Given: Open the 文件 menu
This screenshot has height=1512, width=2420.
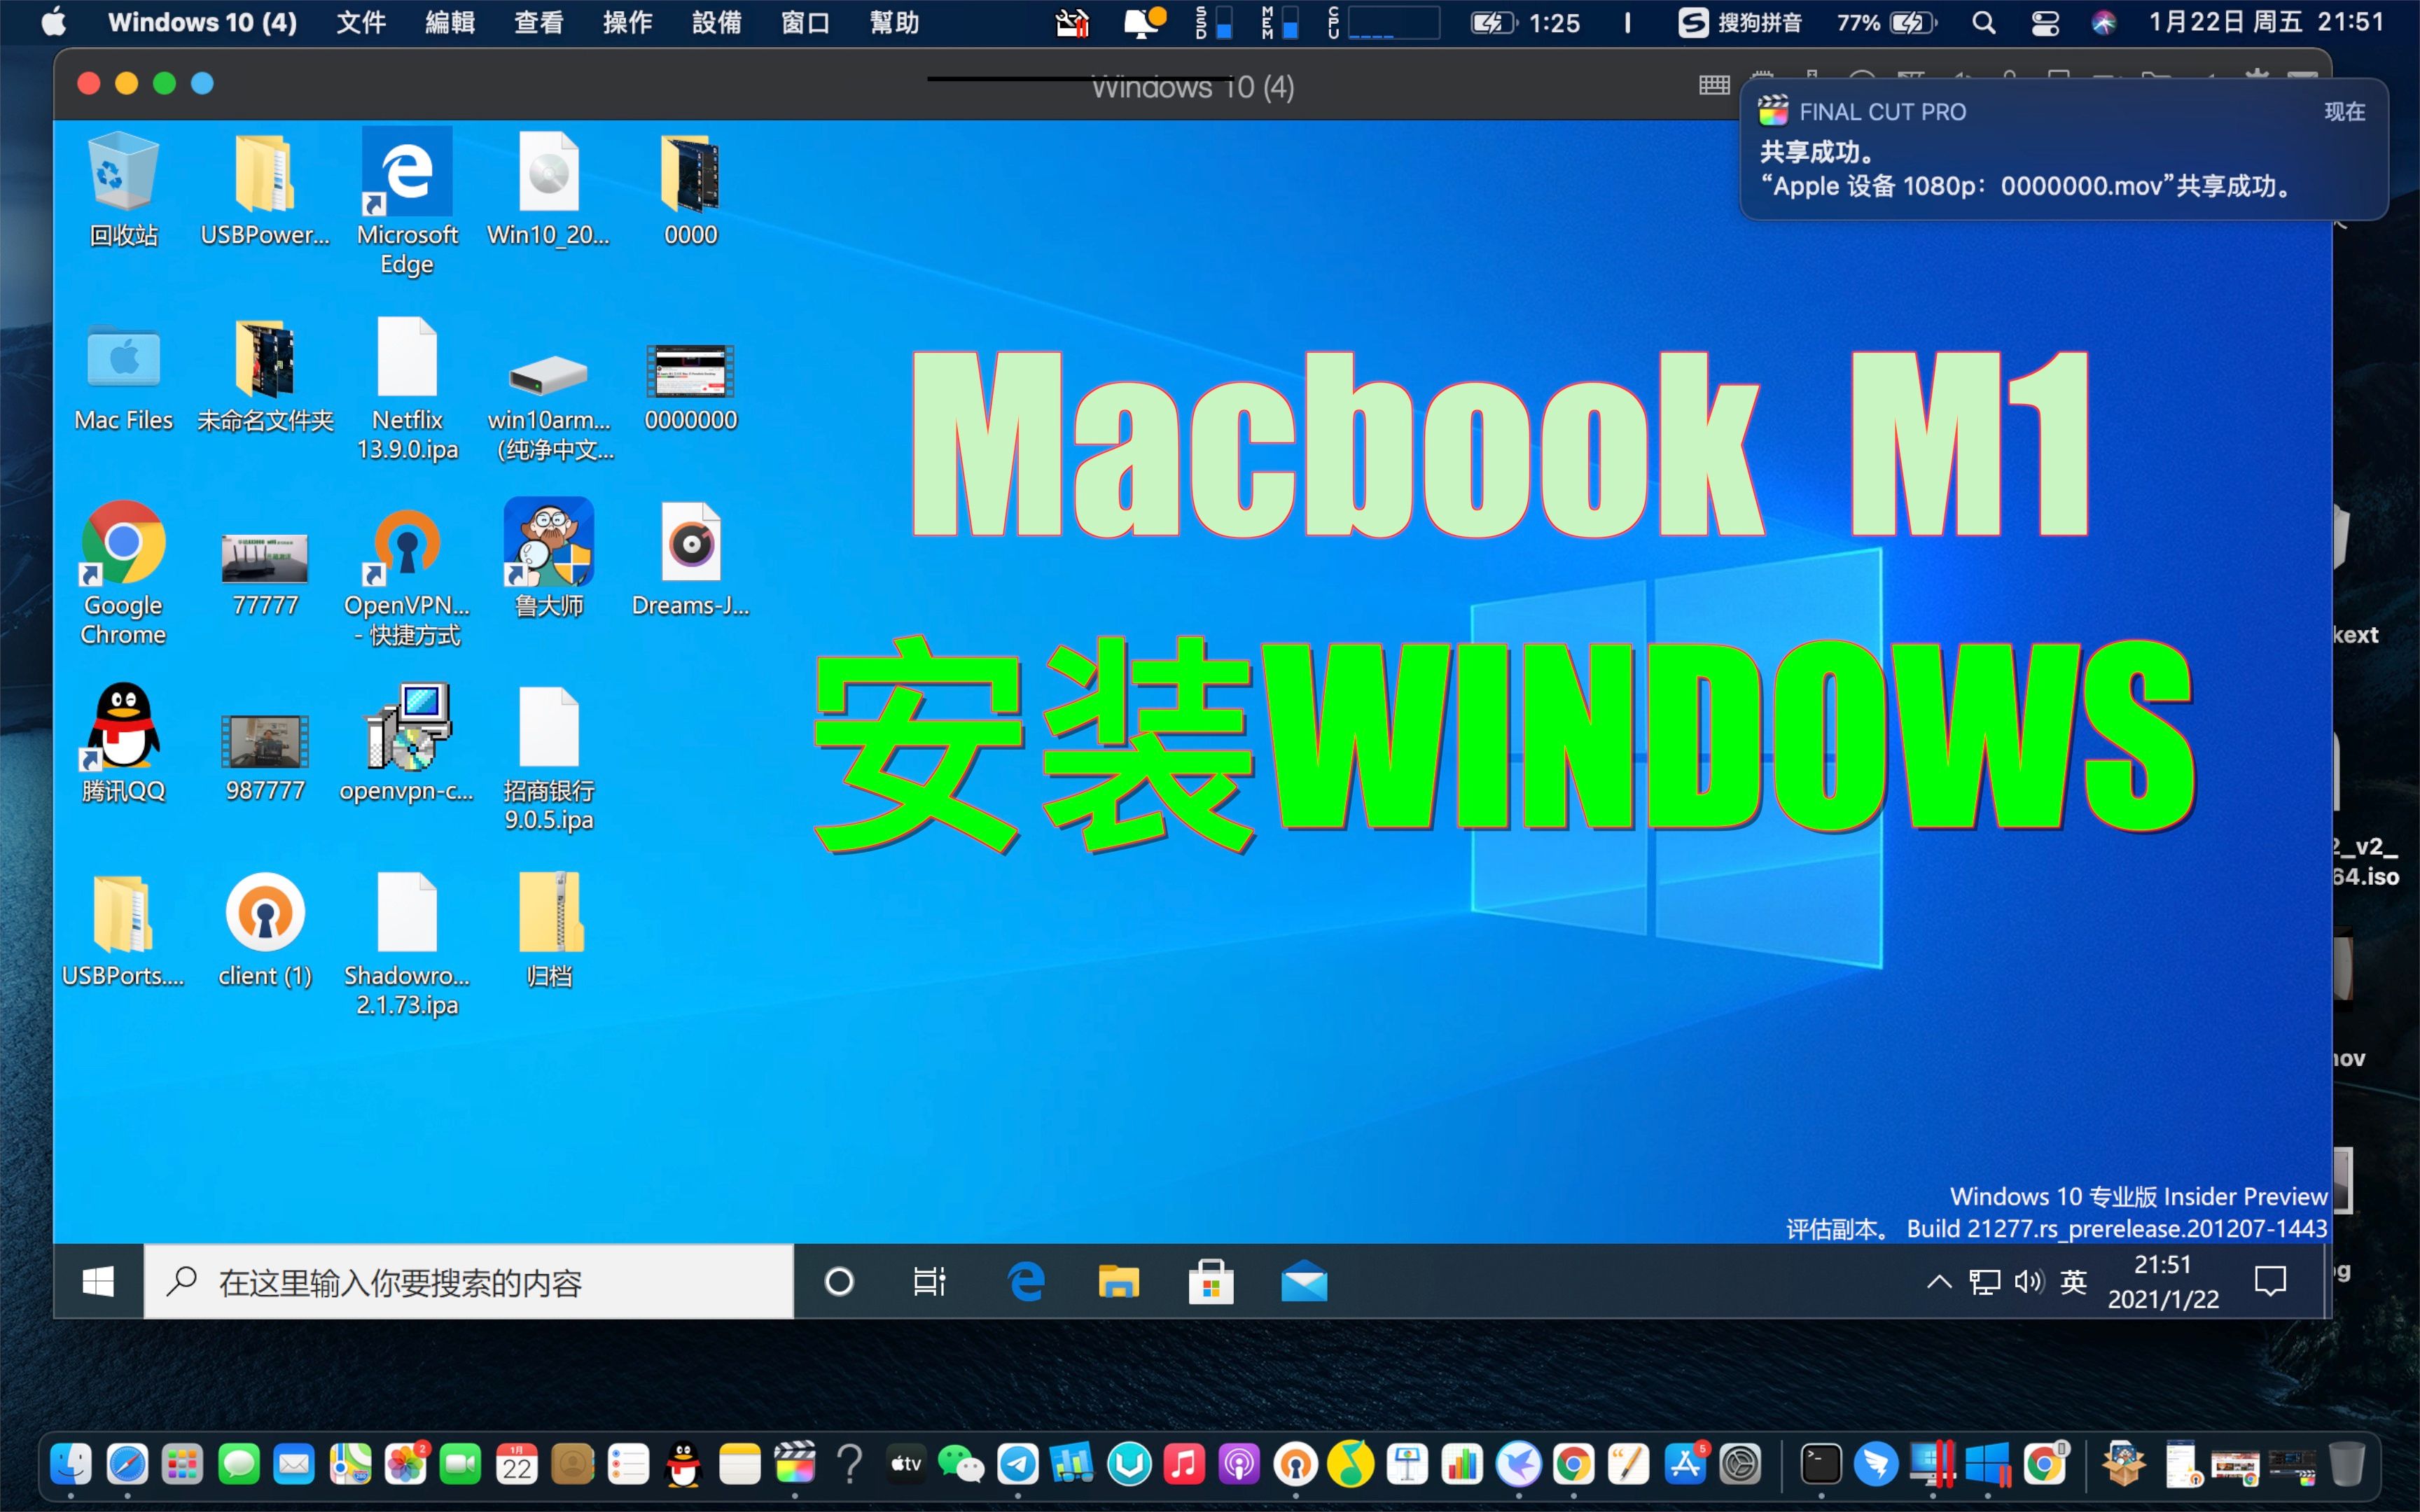Looking at the screenshot, I should click(361, 22).
